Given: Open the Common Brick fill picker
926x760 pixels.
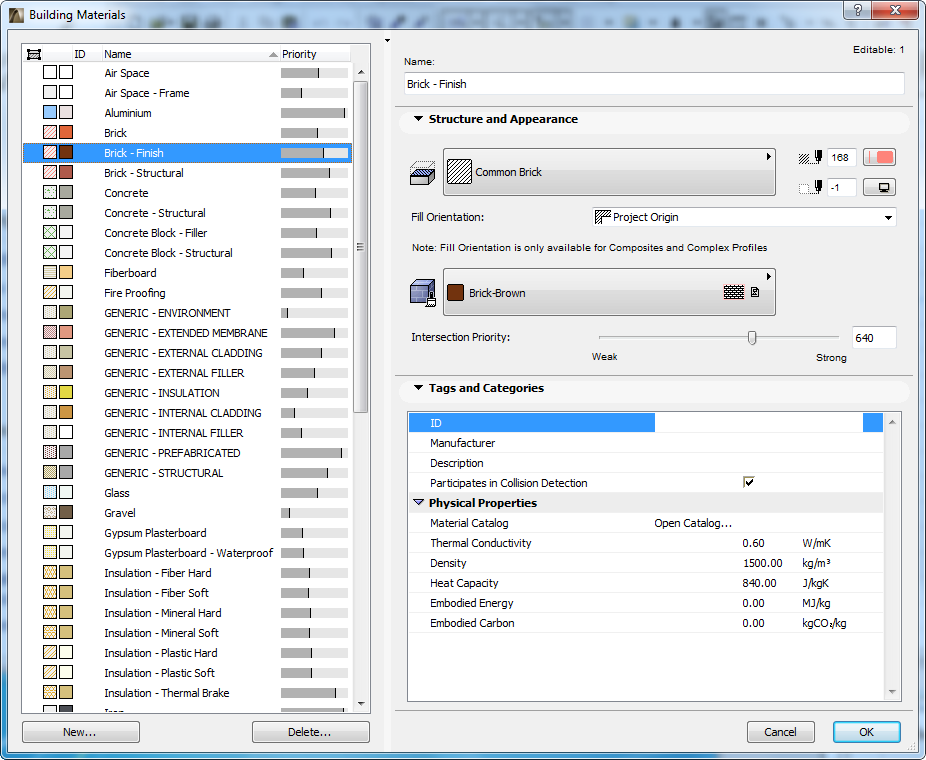Looking at the screenshot, I should (609, 172).
